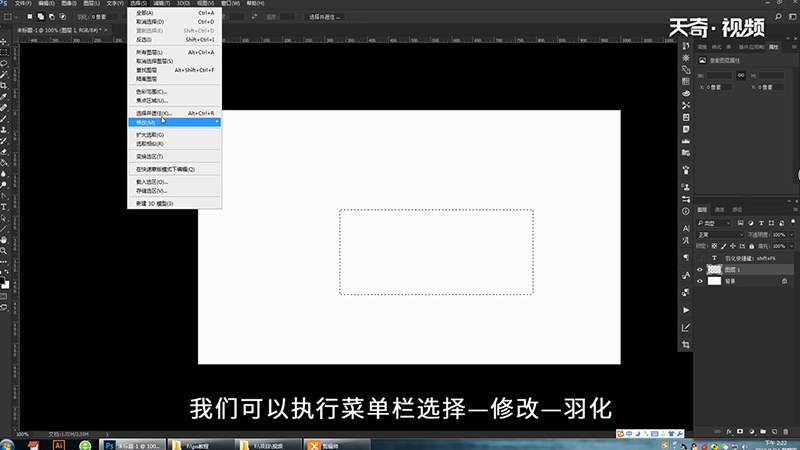
Task: Click the foreground color swatch
Action: [2, 281]
